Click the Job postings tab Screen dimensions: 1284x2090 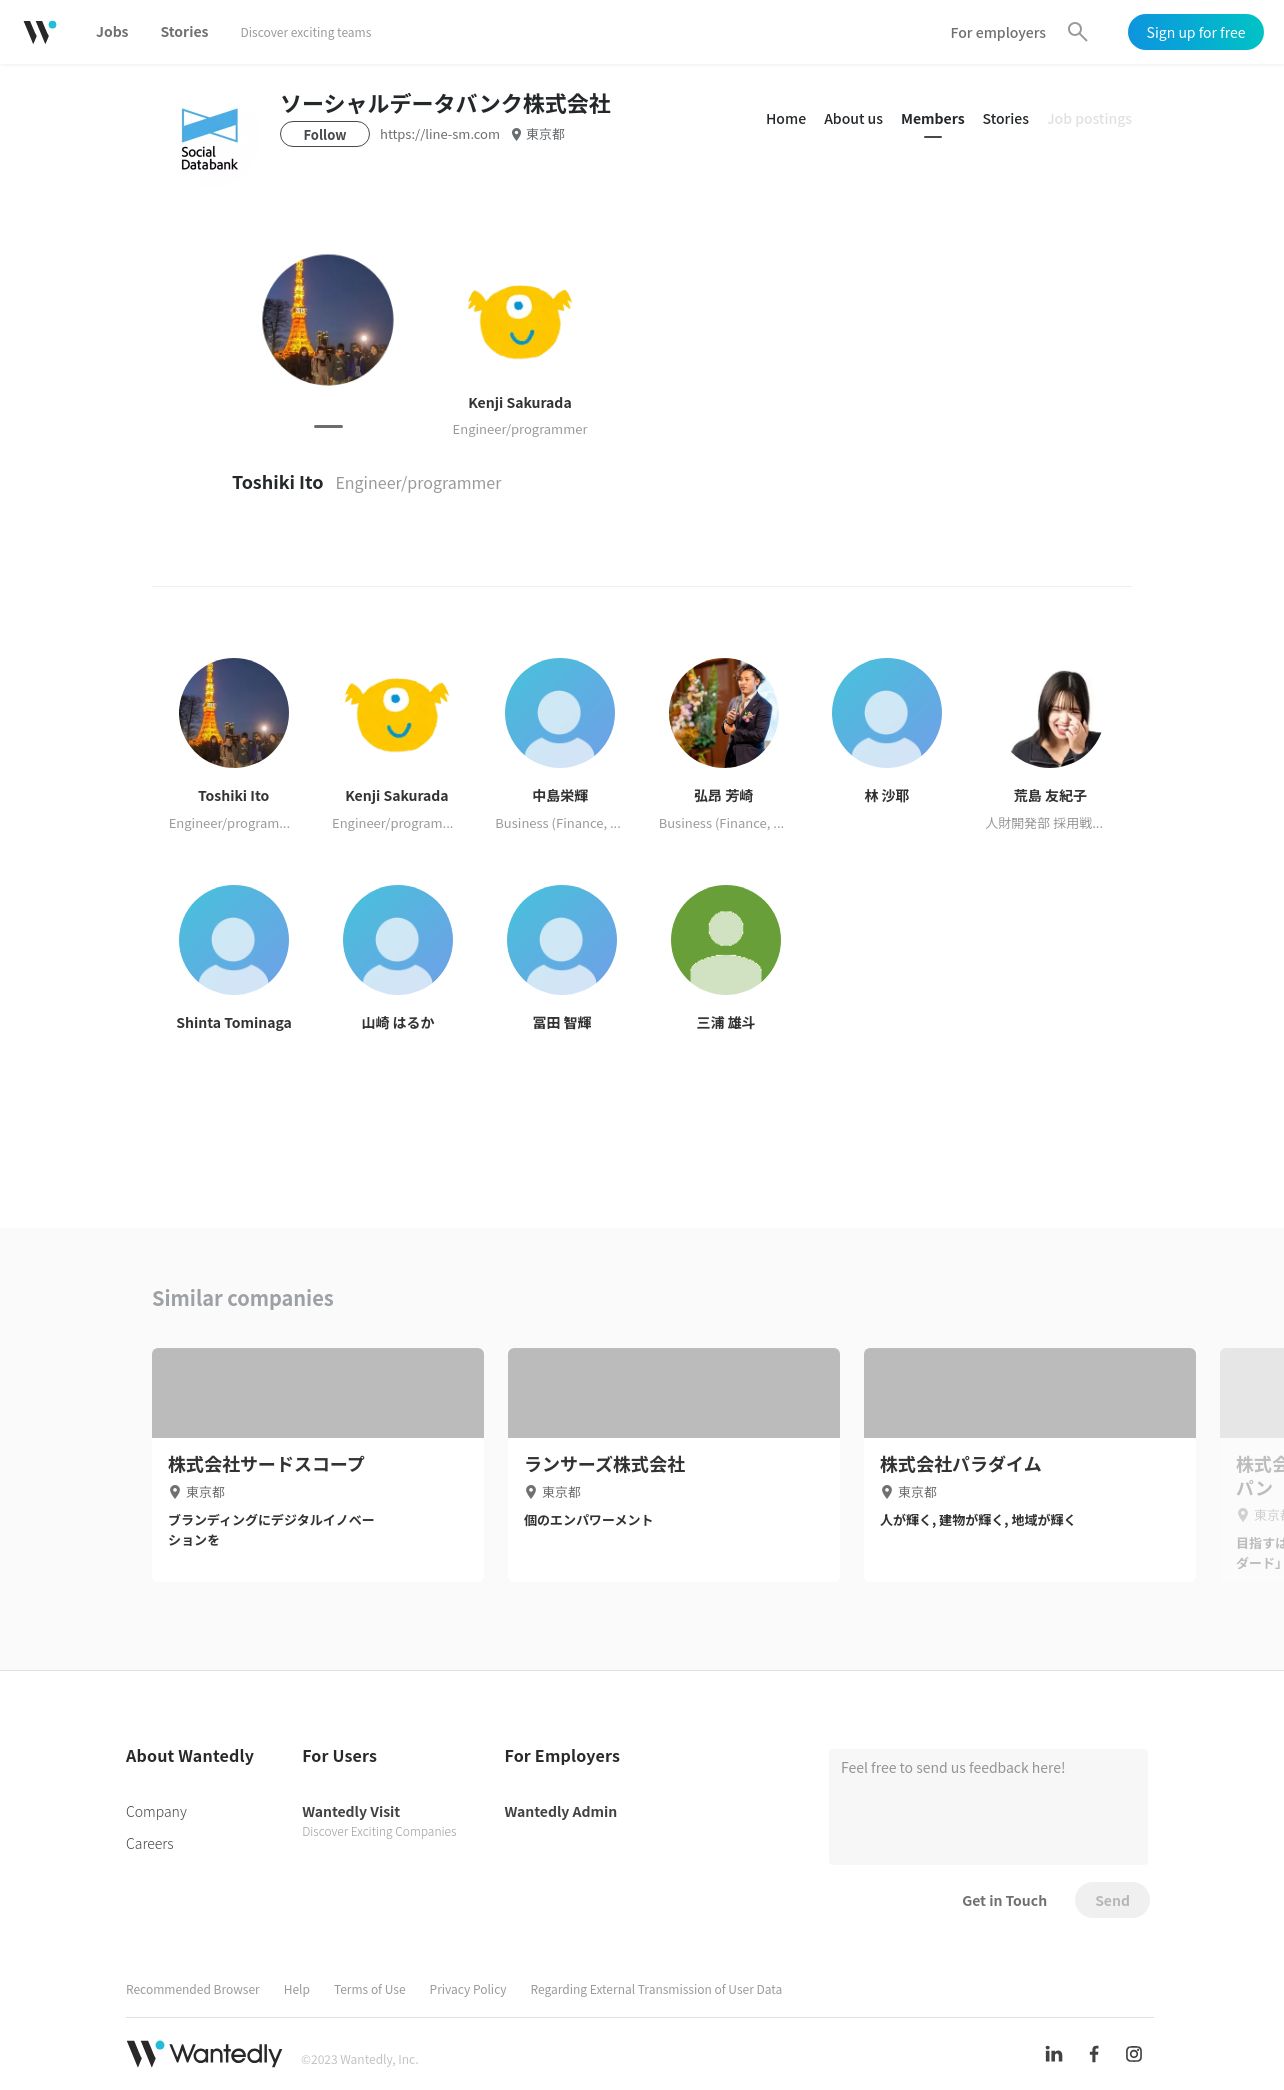[x=1090, y=119]
